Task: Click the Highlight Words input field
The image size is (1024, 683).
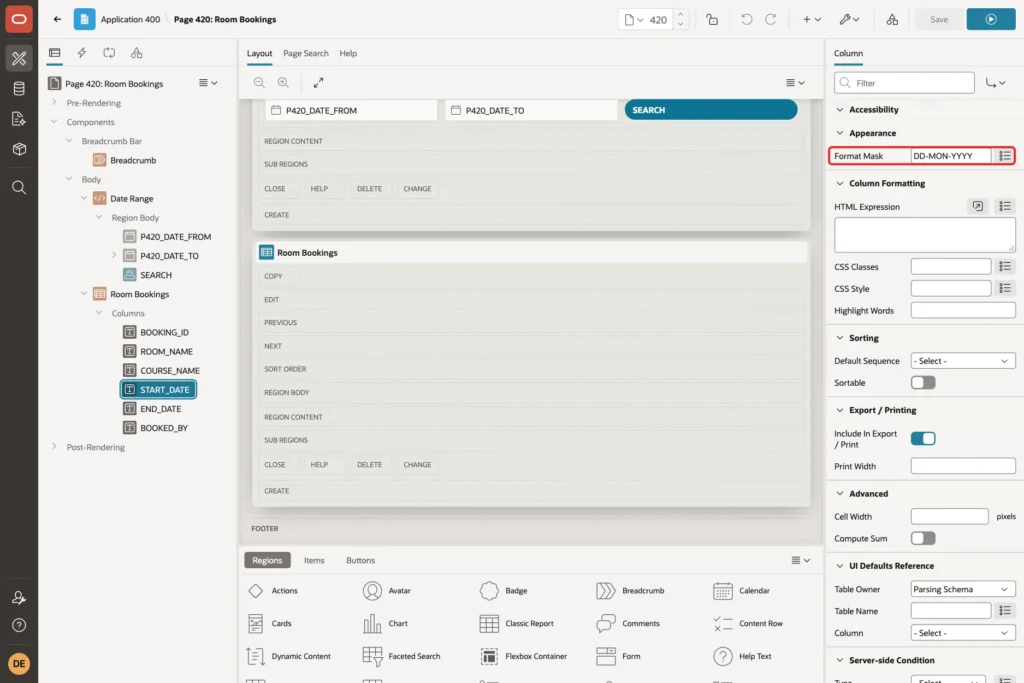Action: (x=963, y=310)
